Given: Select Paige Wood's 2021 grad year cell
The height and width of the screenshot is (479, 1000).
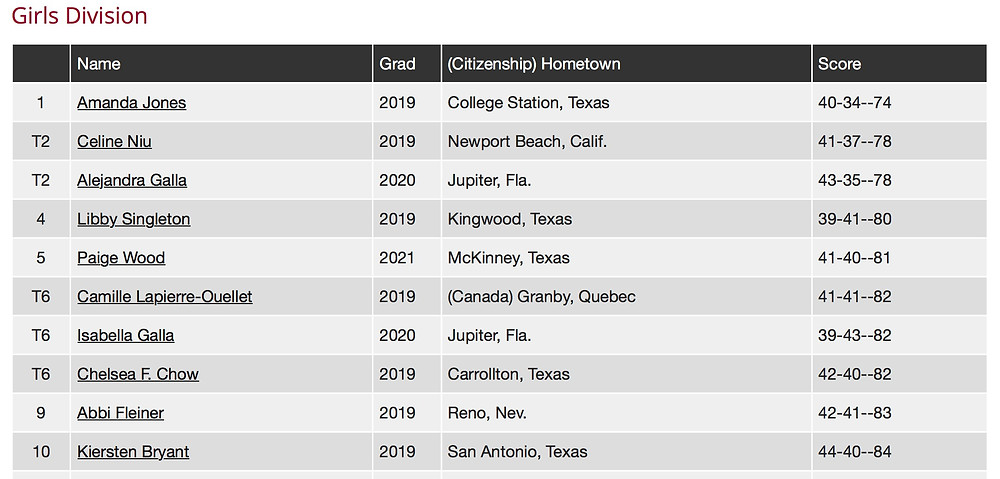Looking at the screenshot, I should tap(397, 258).
